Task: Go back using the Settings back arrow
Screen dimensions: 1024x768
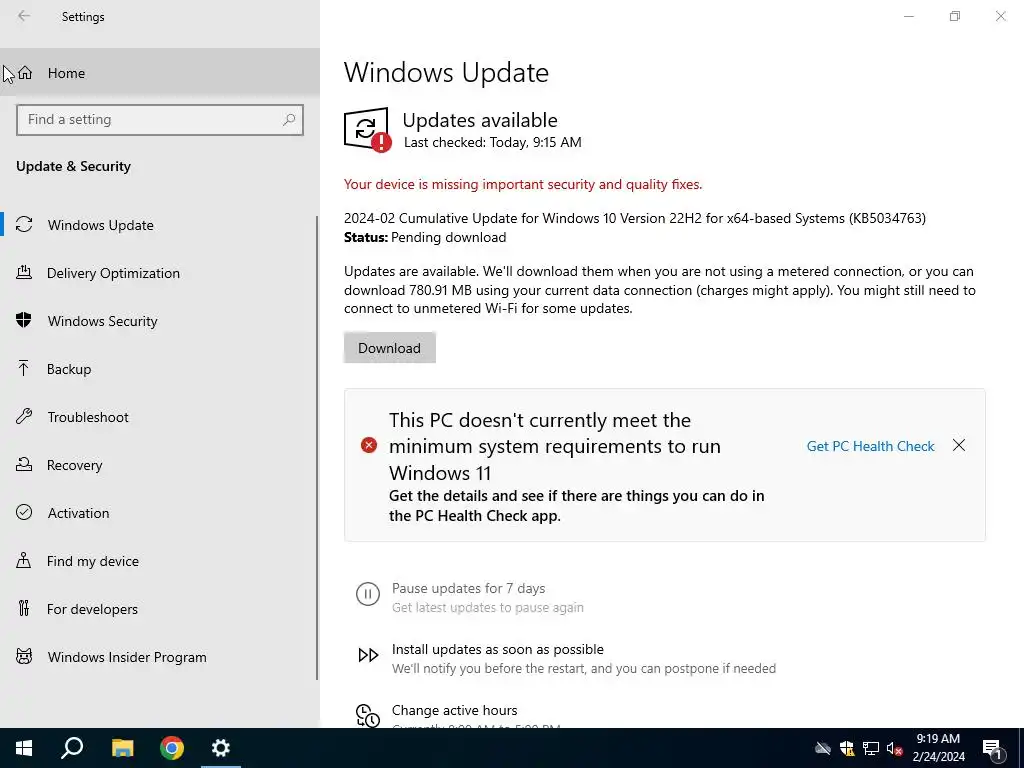Action: point(24,16)
